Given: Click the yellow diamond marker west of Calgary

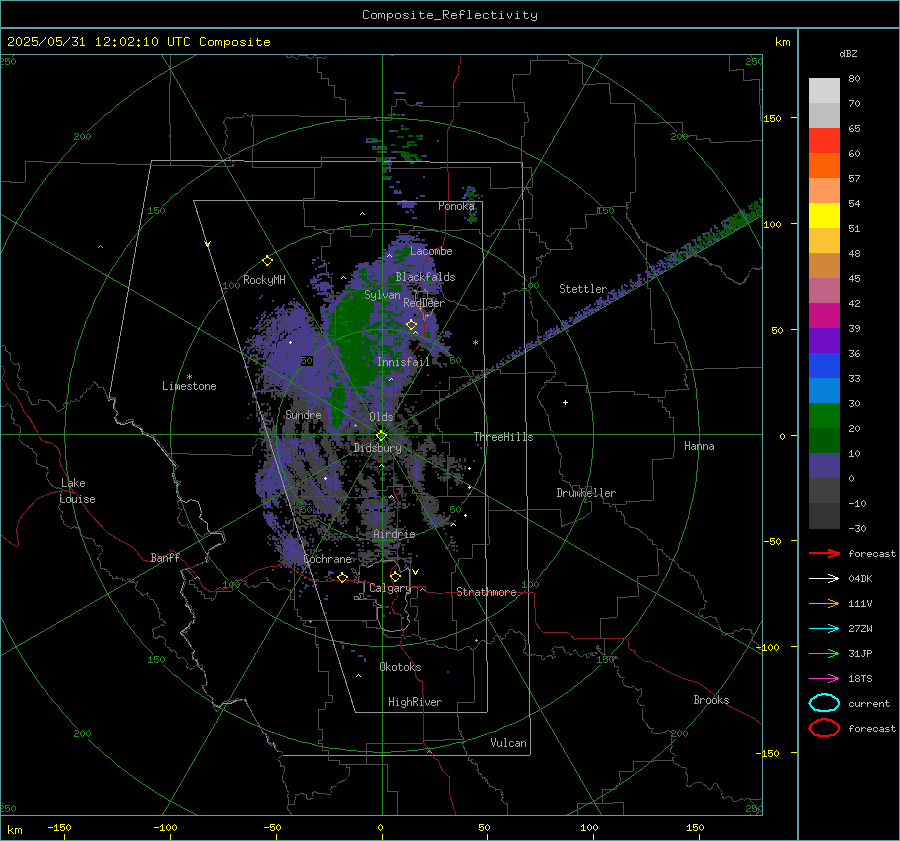Looking at the screenshot, I should [x=342, y=577].
